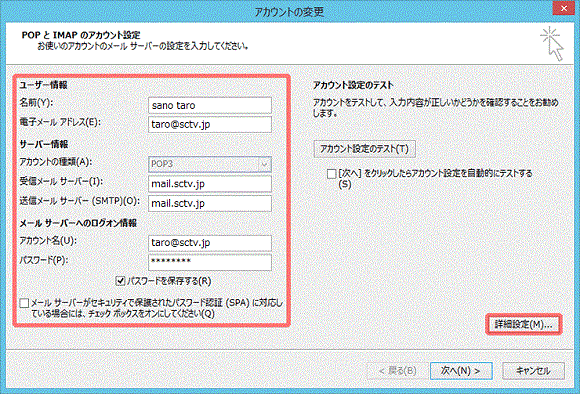Click アカウント設定のテスト(T) button

(x=364, y=149)
